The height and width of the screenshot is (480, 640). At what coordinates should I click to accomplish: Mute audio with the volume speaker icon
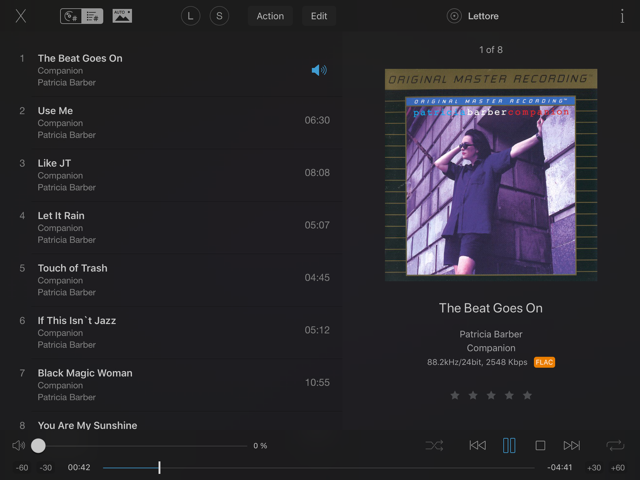18,446
